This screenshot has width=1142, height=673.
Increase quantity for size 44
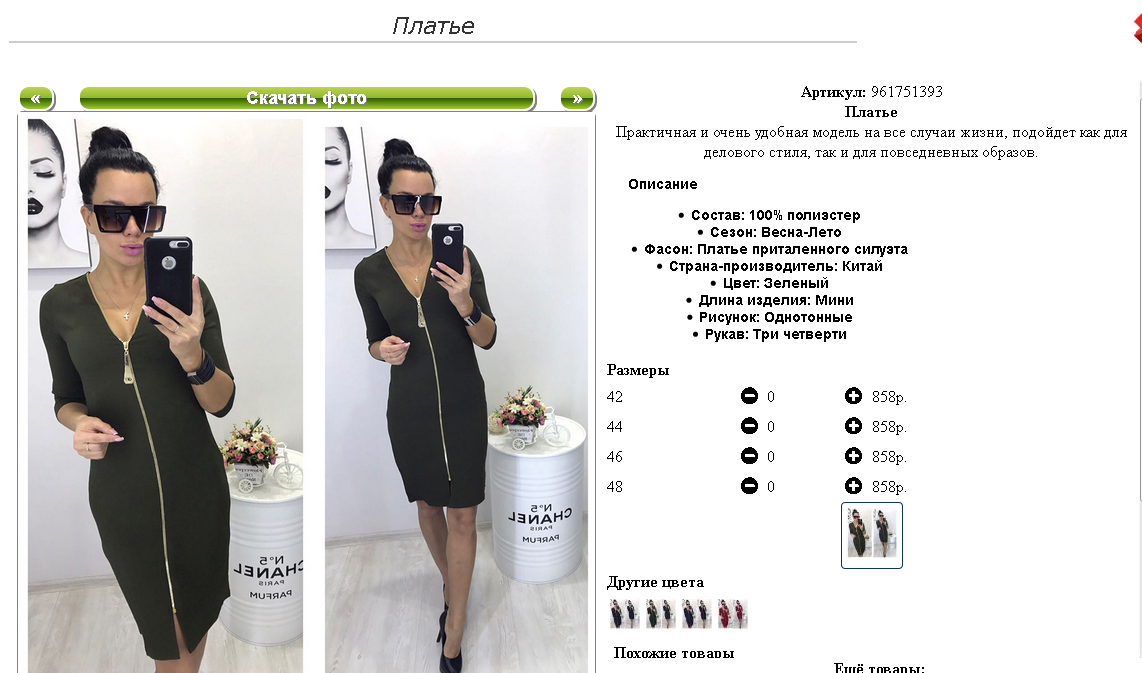pyautogui.click(x=853, y=426)
